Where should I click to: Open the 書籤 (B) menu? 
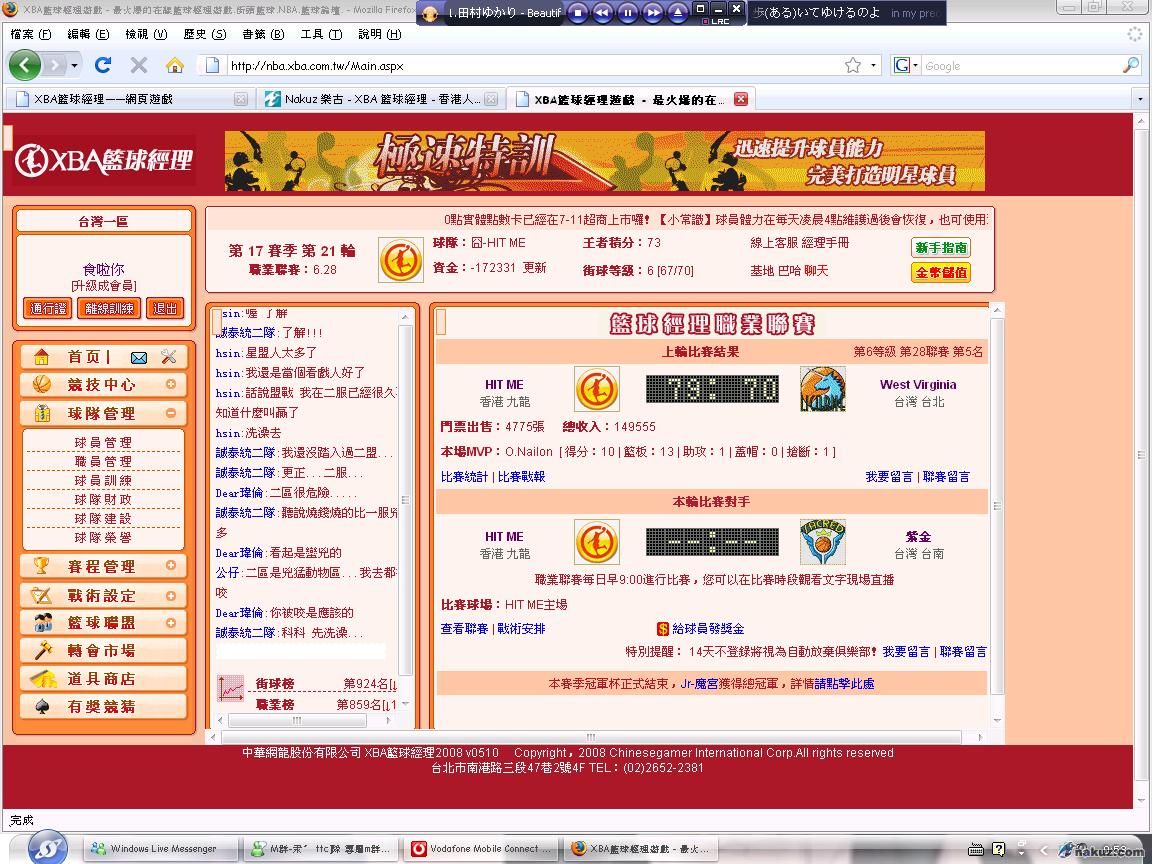click(263, 34)
